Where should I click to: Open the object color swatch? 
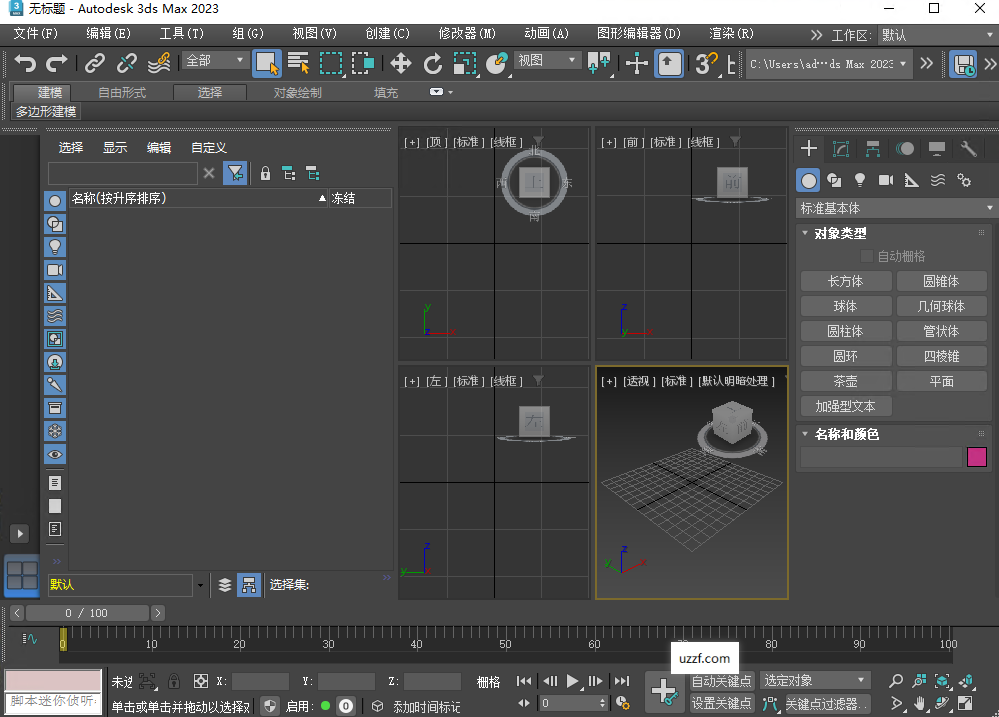[x=977, y=457]
